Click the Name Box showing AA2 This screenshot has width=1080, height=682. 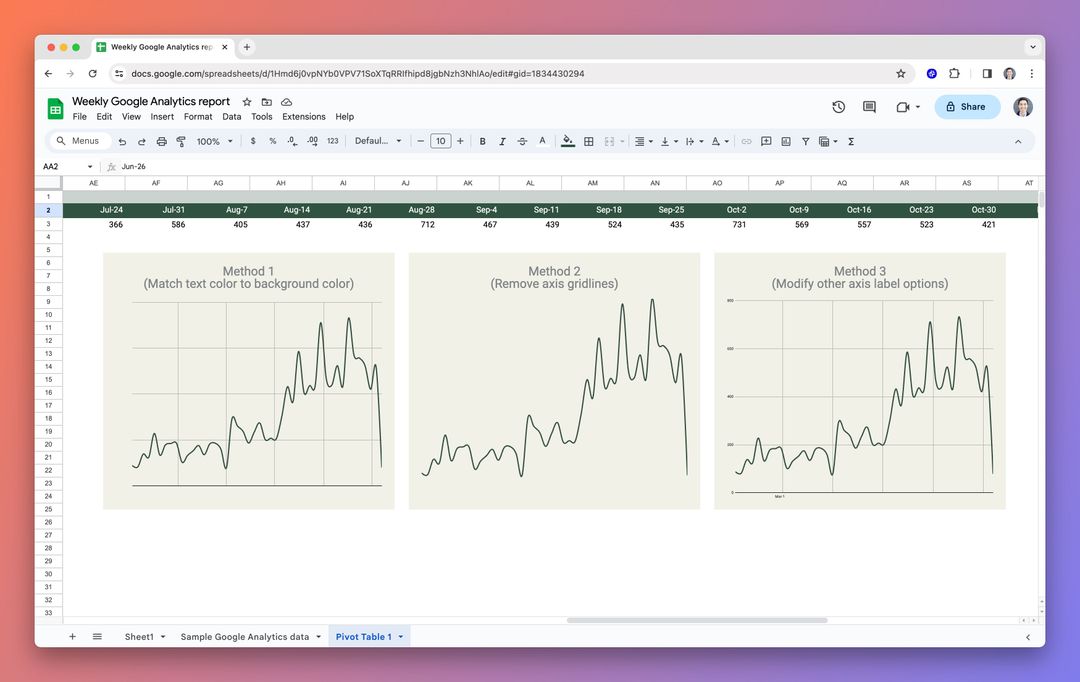pyautogui.click(x=60, y=166)
